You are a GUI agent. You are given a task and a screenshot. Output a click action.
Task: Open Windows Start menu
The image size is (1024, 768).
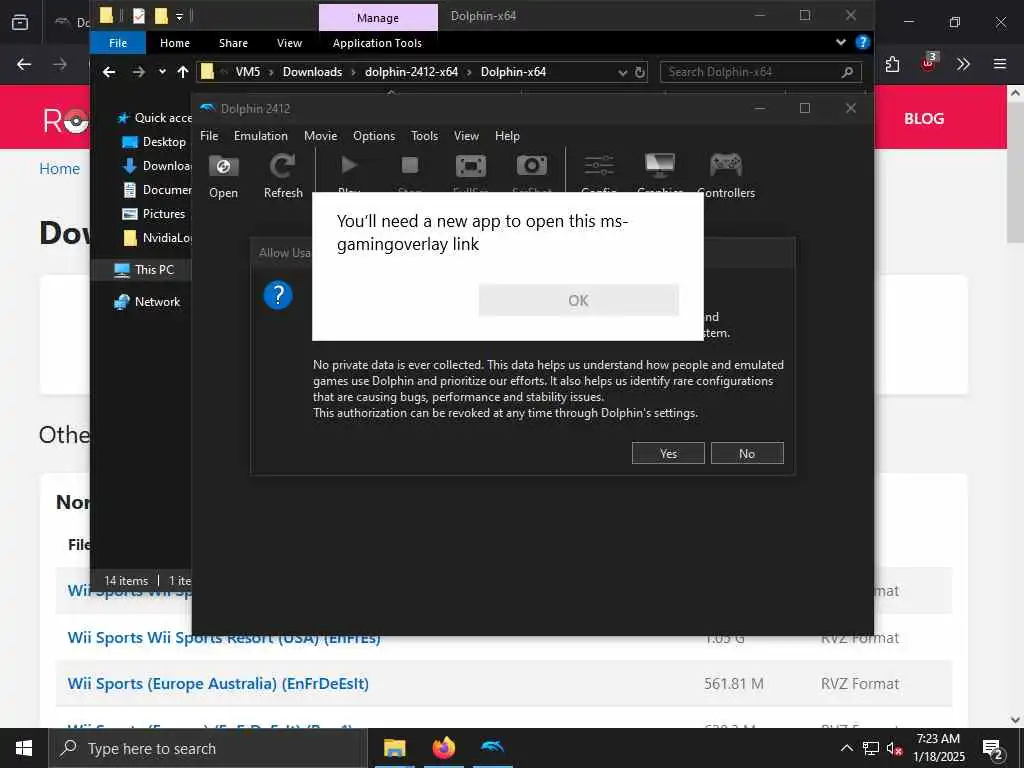point(24,748)
